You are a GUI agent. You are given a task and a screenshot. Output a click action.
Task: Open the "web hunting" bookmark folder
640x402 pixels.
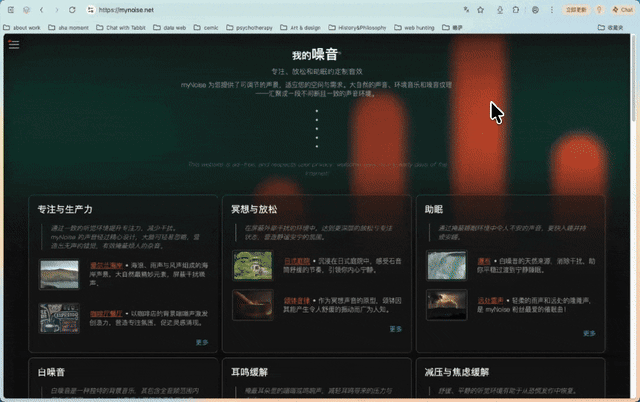click(x=414, y=28)
